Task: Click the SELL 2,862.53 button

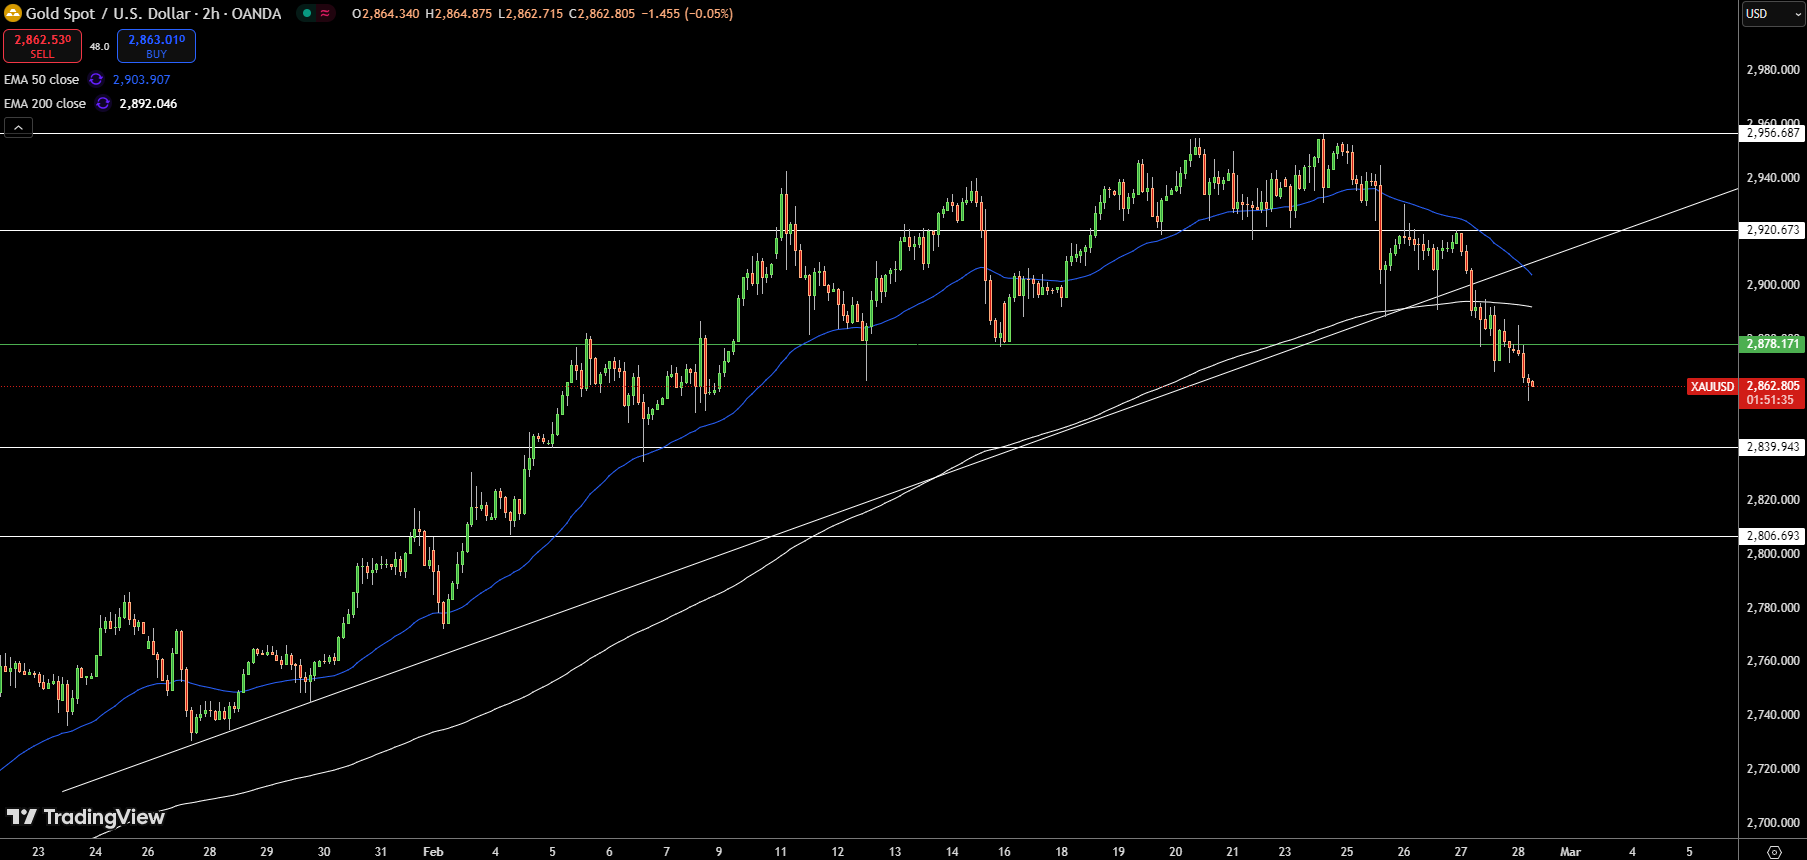Action: coord(42,46)
